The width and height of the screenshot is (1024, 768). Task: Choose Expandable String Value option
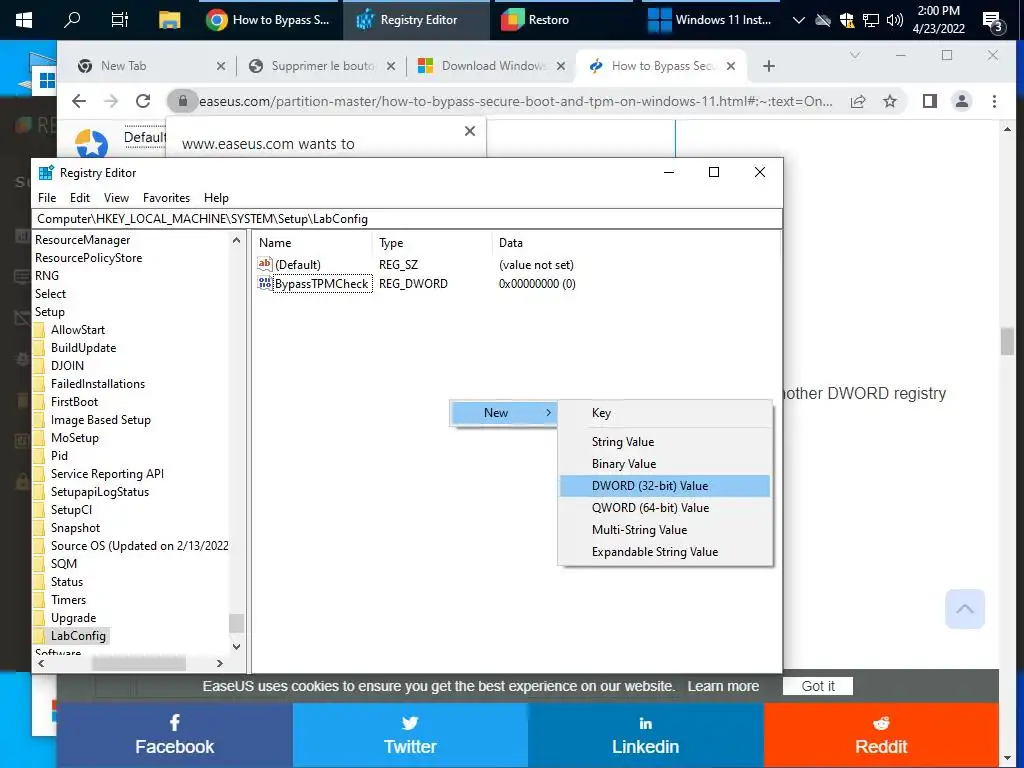click(665, 552)
